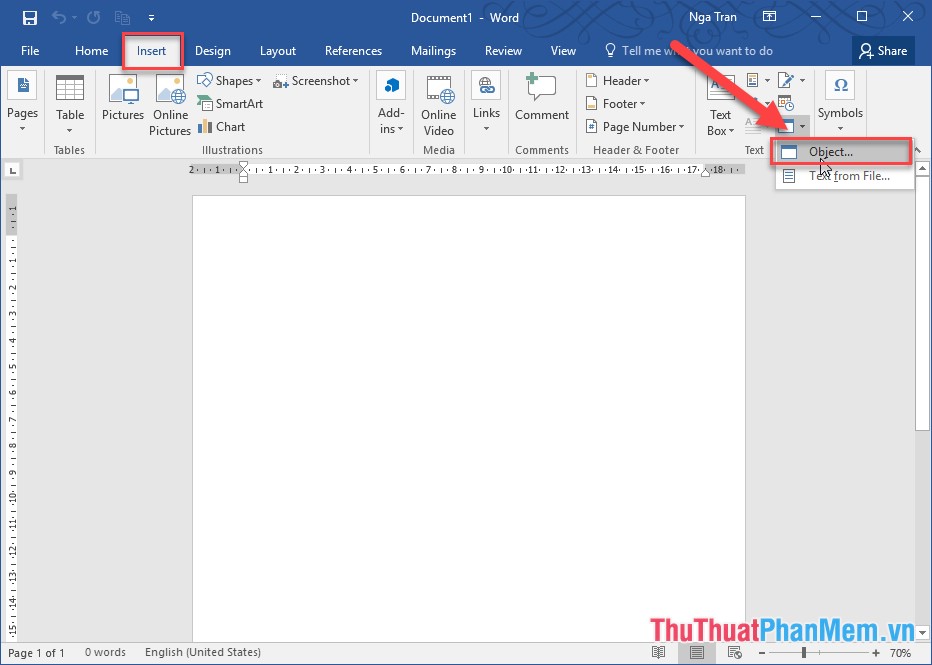Open the Mailings tab

pyautogui.click(x=433, y=51)
